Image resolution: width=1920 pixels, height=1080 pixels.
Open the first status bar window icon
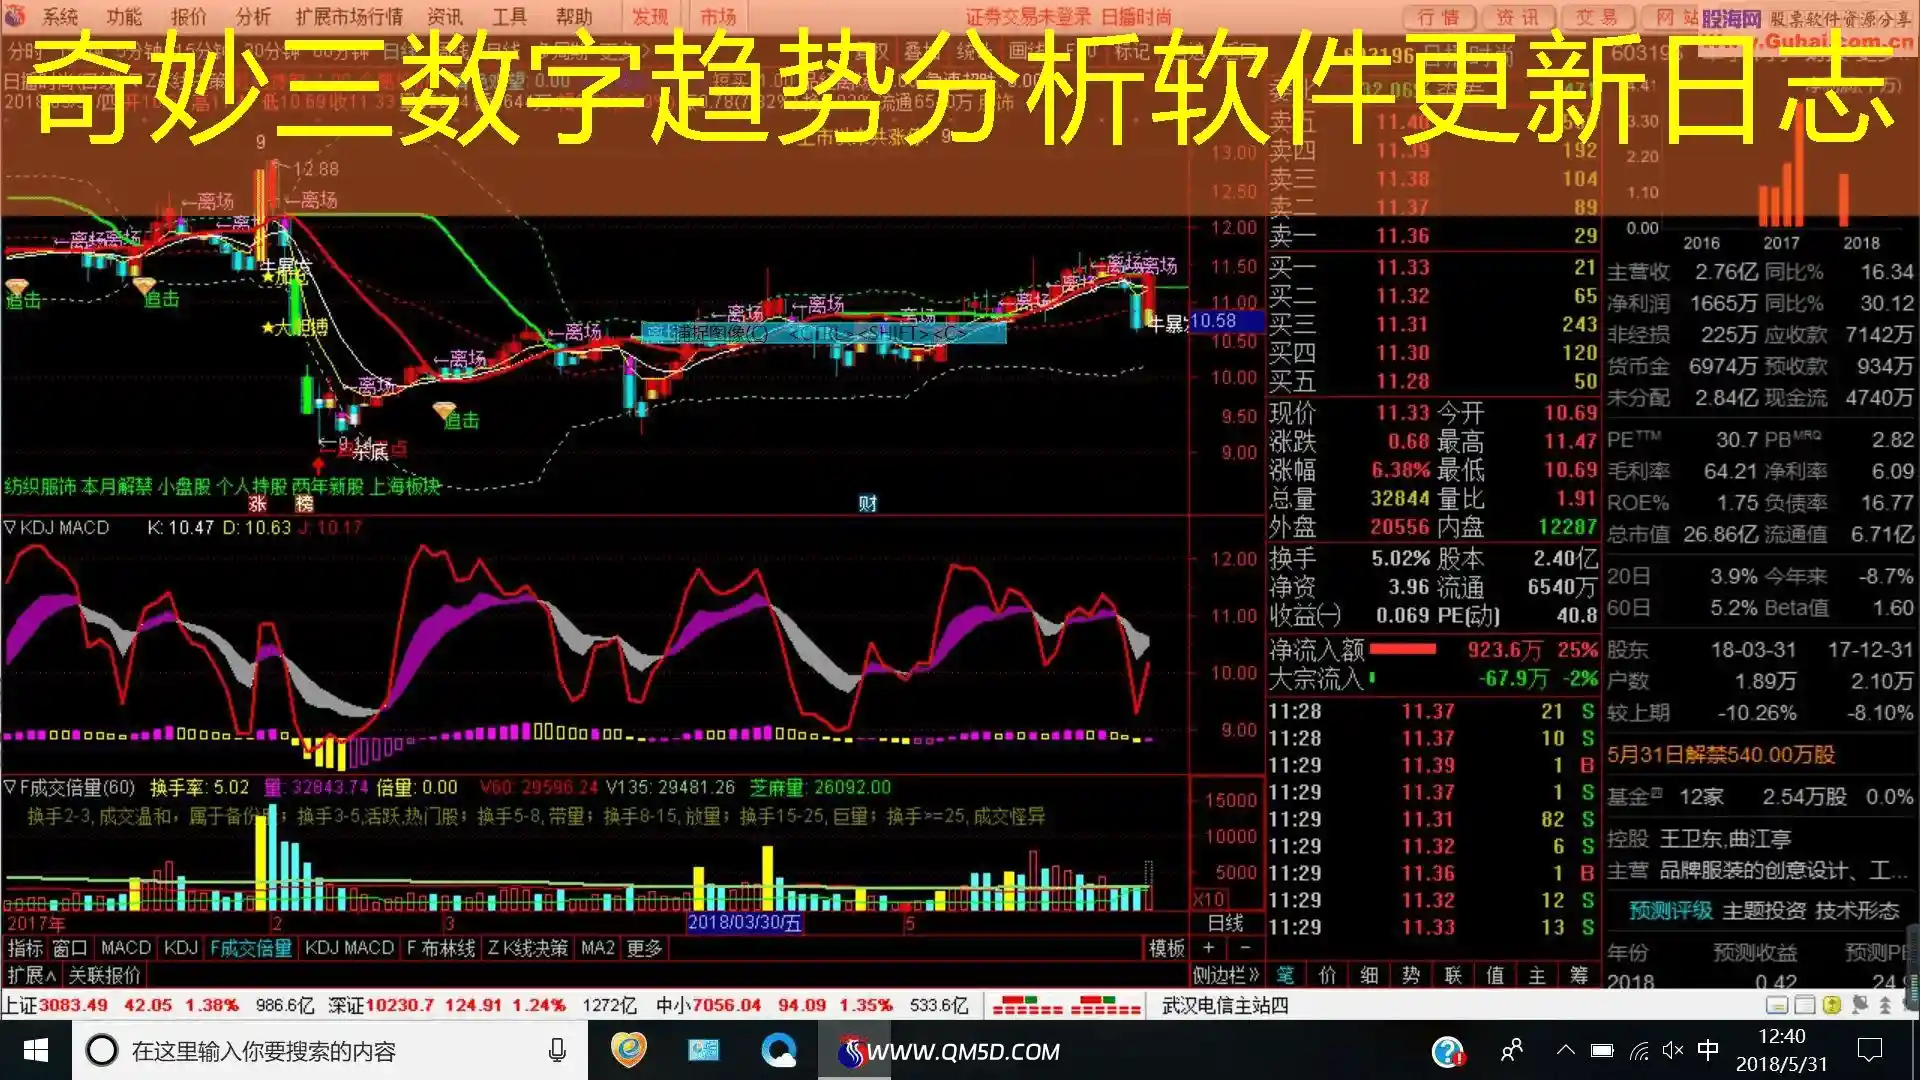pos(1777,1005)
